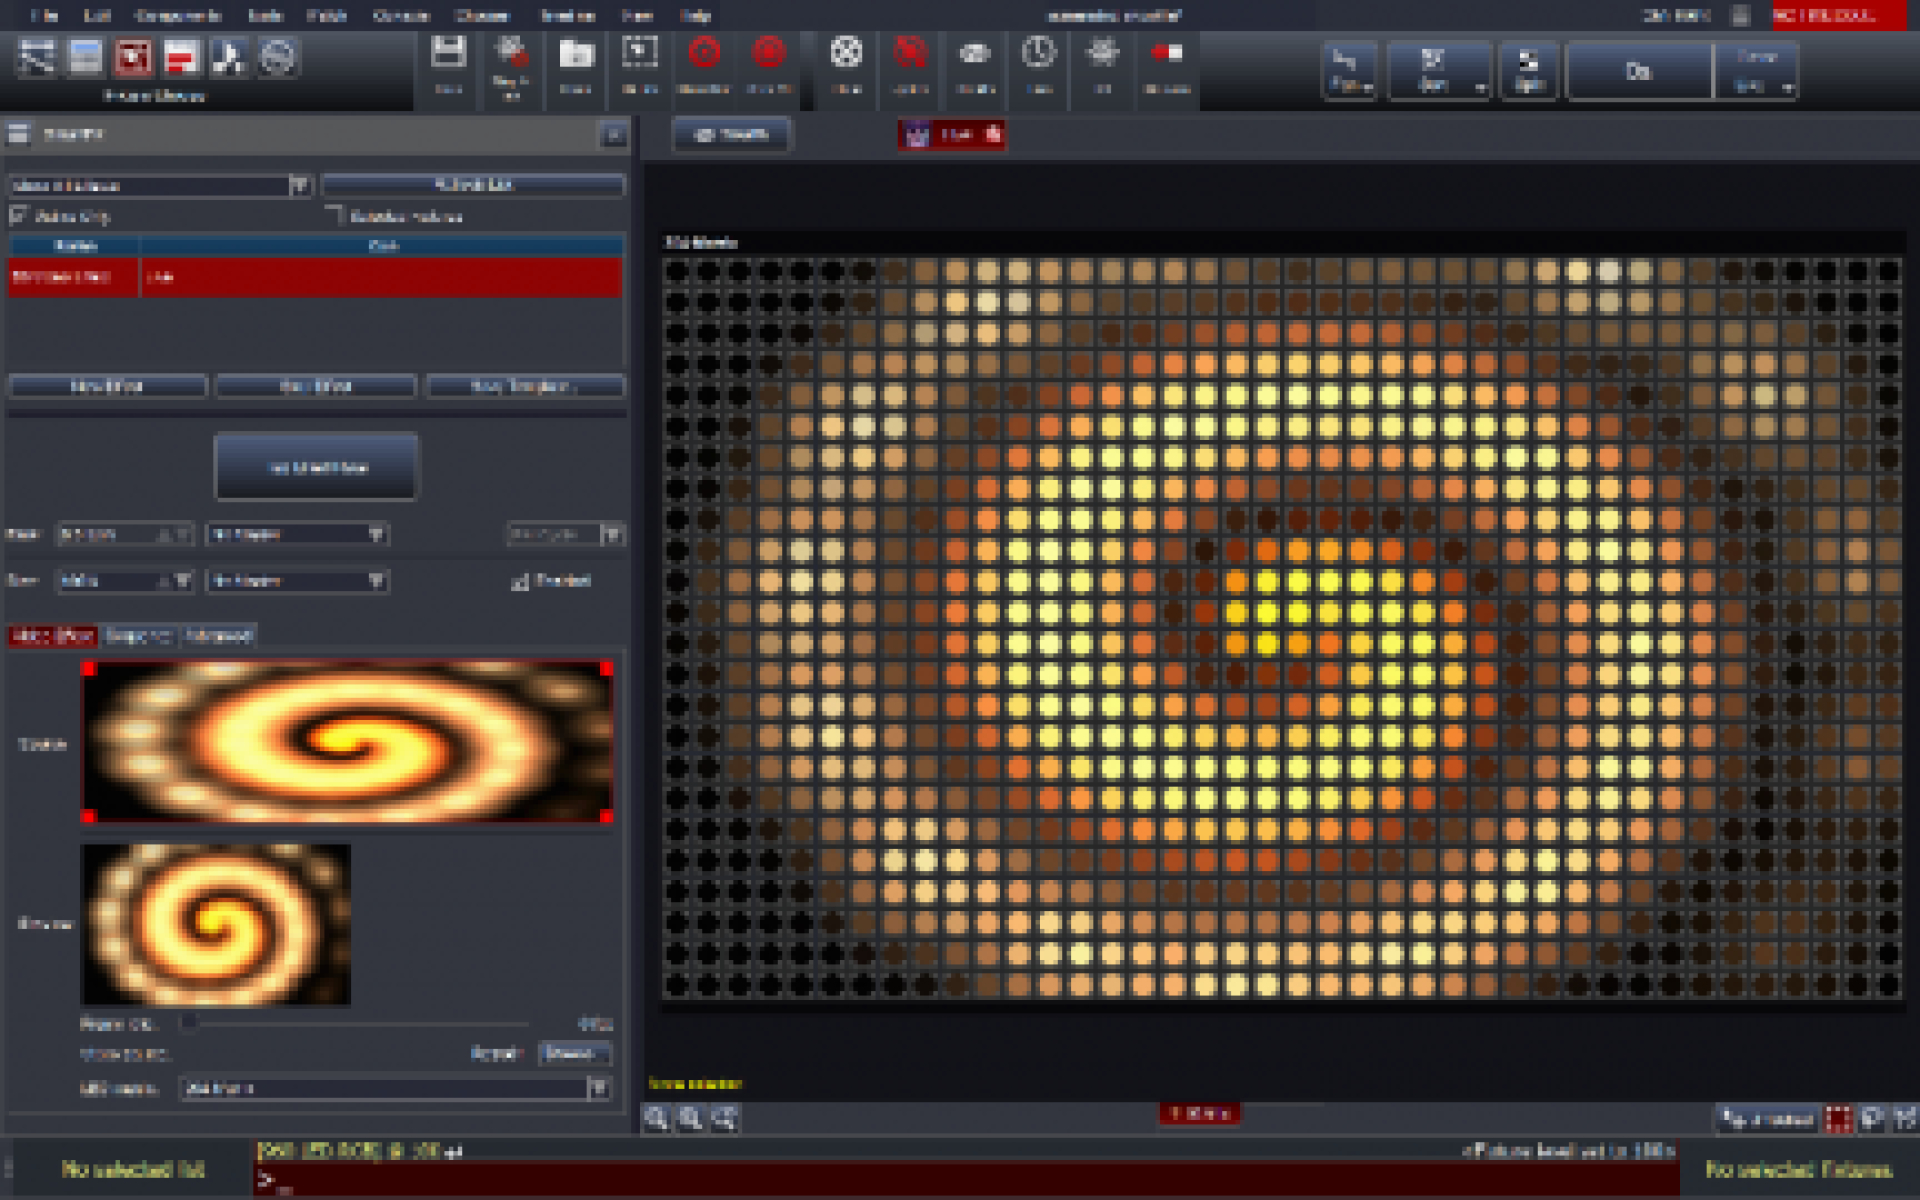Open the dropdown at top of the left panel
Screen dimensions: 1920x1200
tap(160, 186)
